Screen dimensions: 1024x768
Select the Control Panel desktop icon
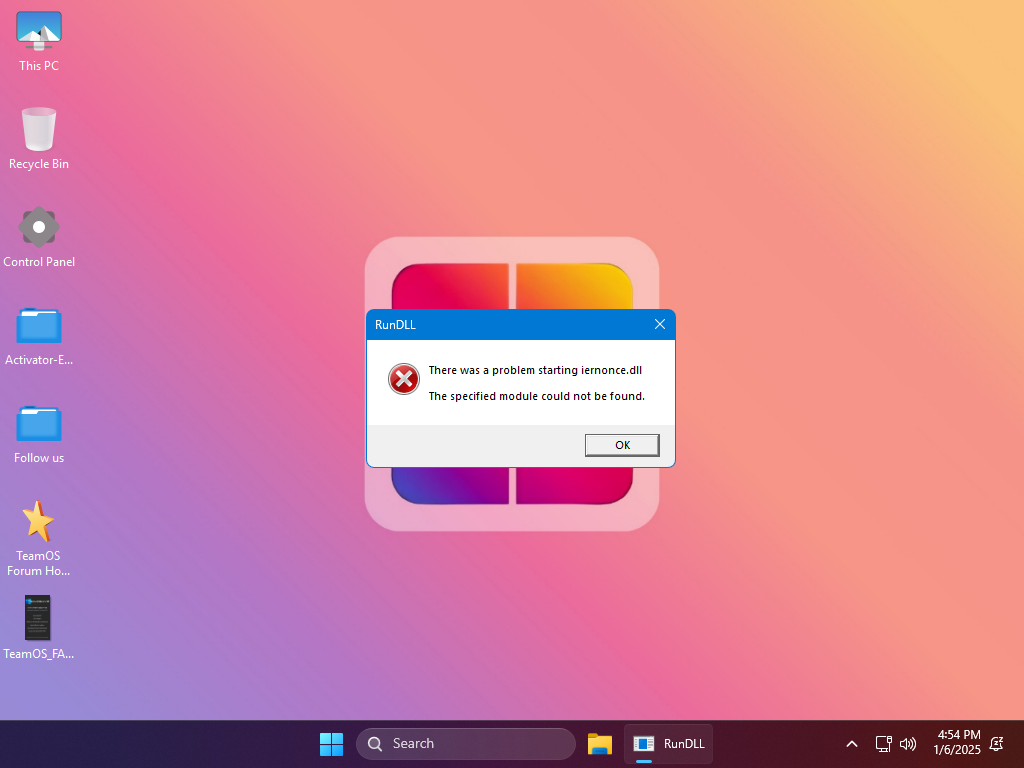tap(39, 236)
